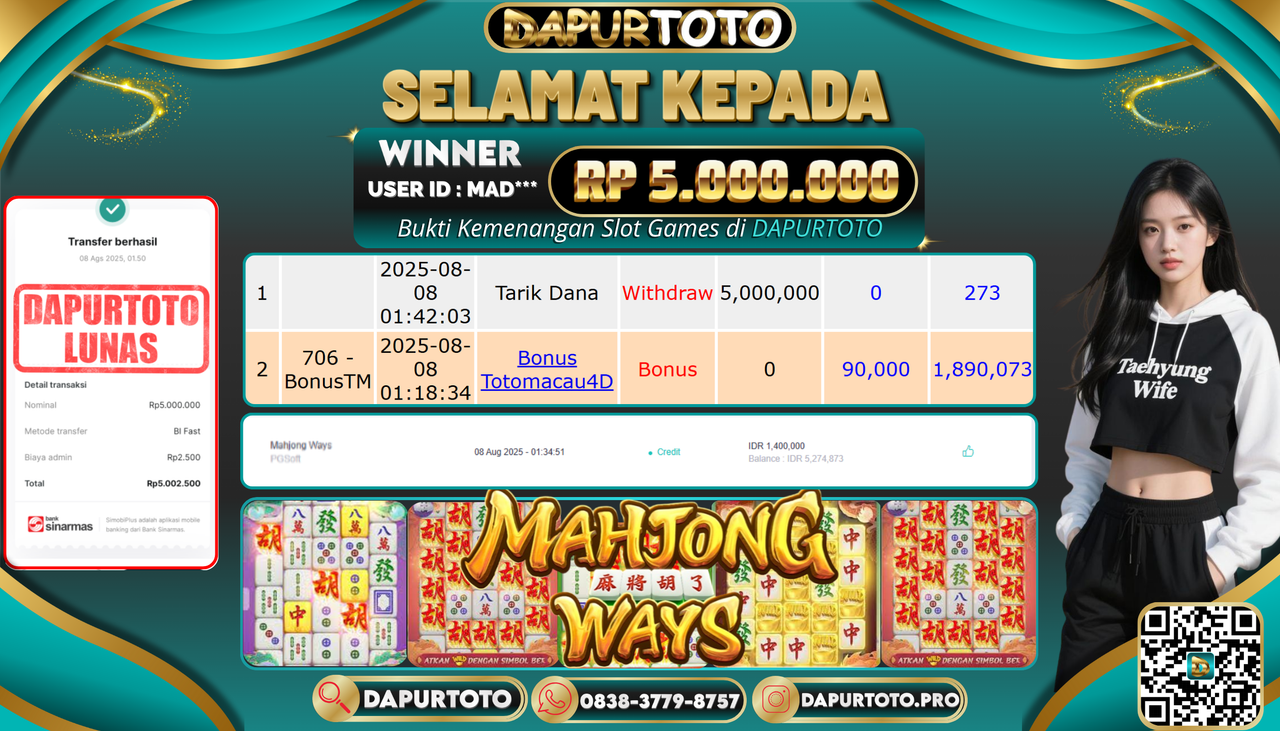
Task: Click the 1,890,073 balance value
Action: point(982,369)
